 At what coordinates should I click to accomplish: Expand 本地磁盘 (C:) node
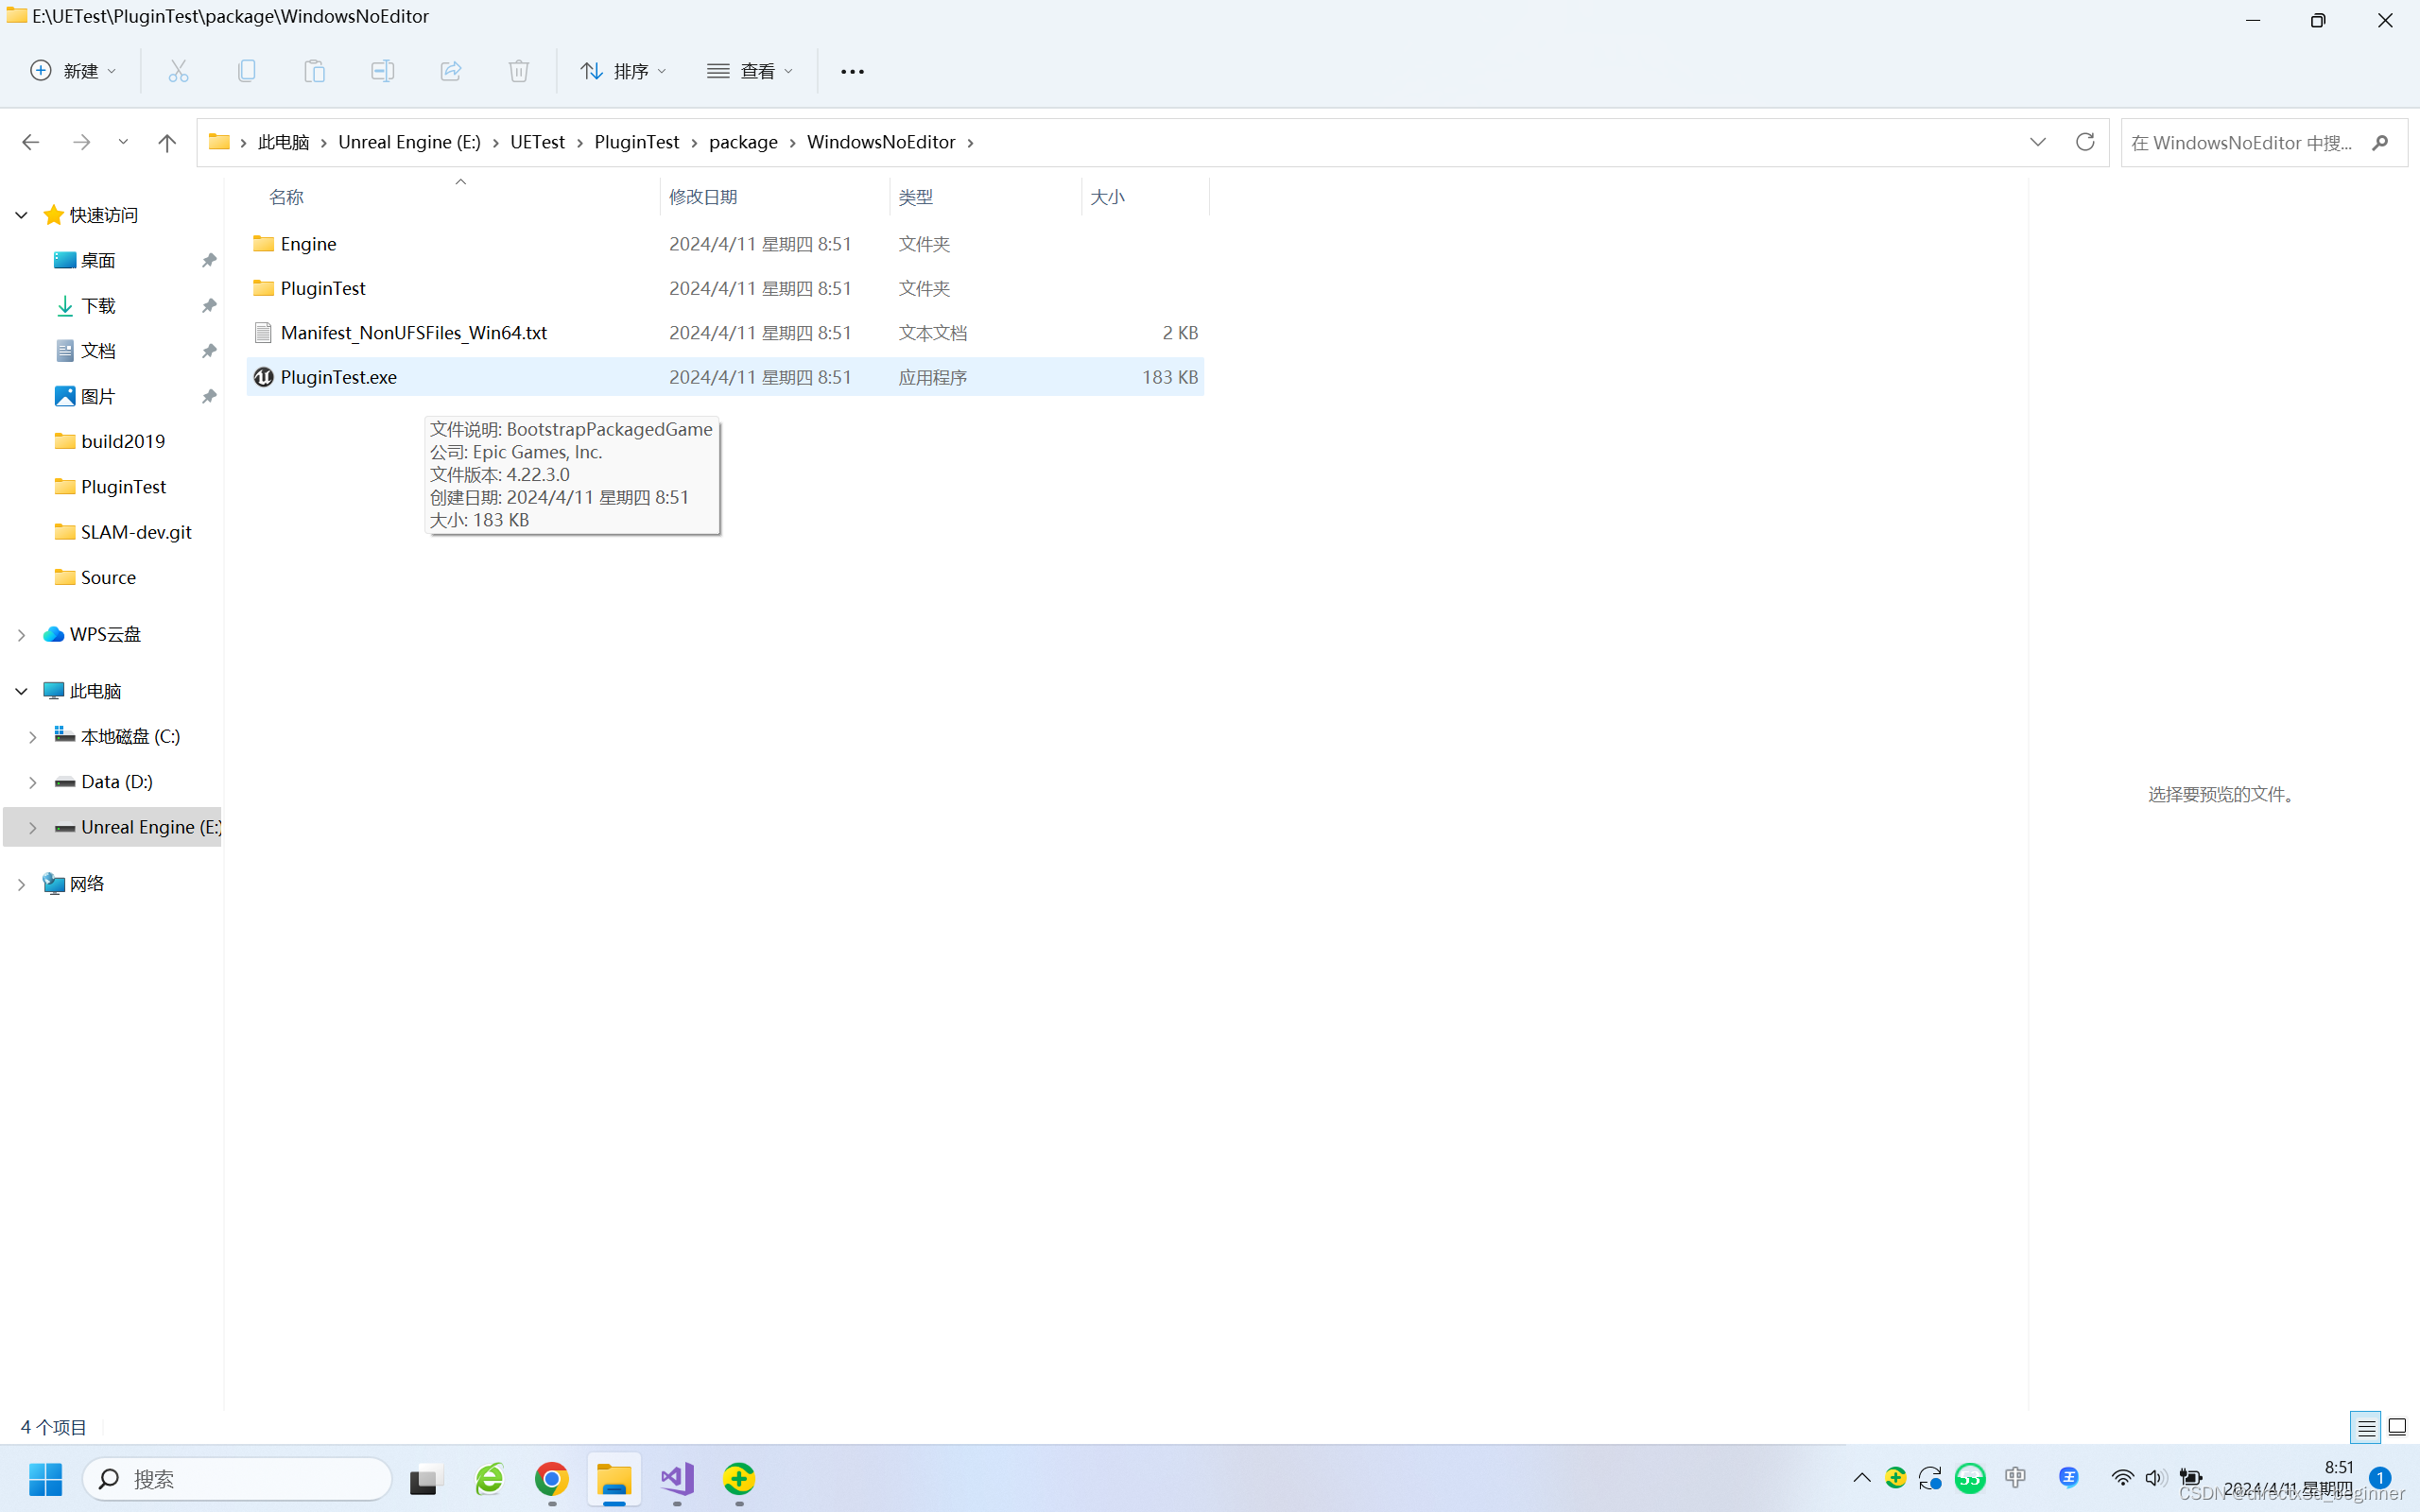[x=32, y=737]
